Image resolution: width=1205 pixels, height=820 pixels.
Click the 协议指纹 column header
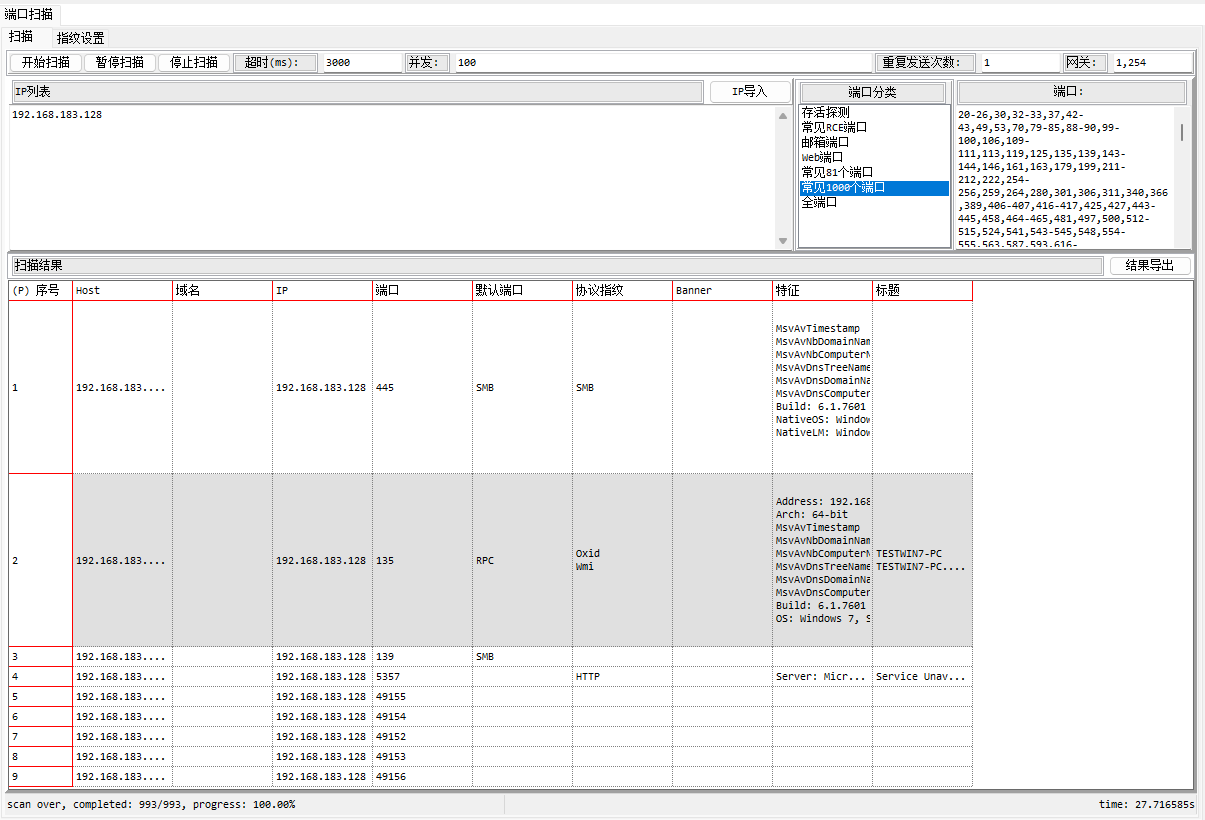621,291
